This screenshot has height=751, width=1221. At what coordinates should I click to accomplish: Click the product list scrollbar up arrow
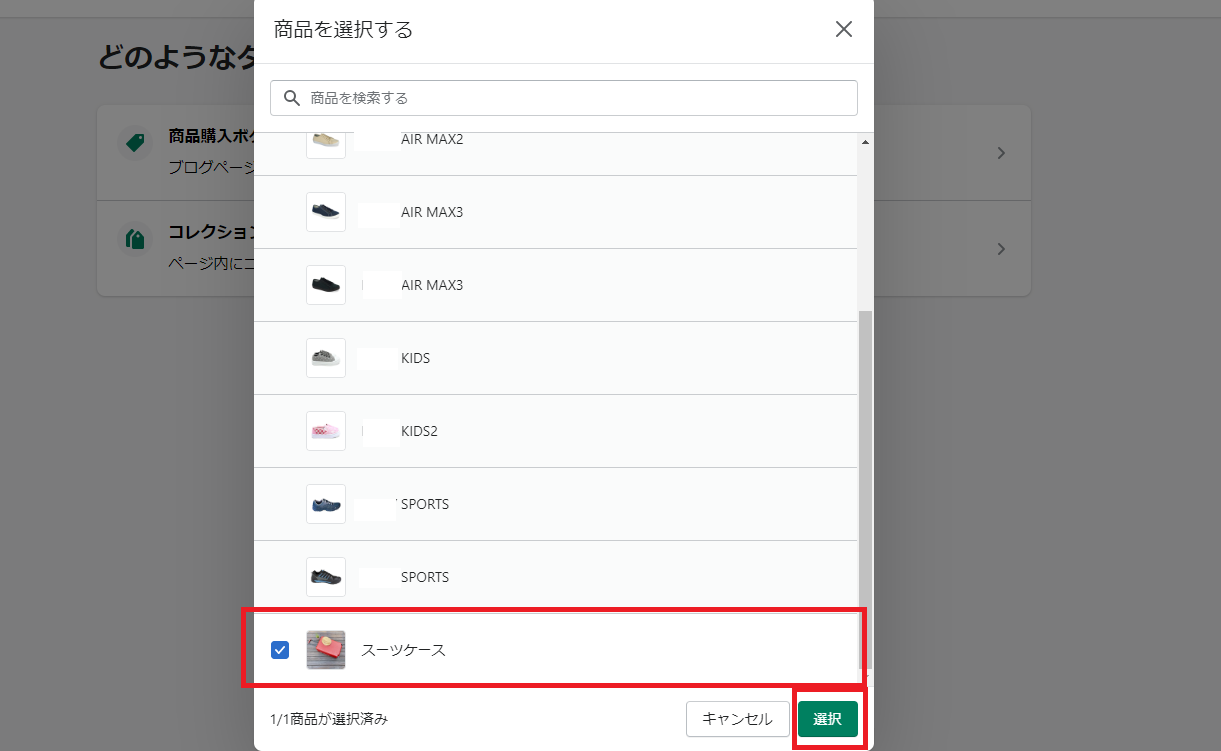(865, 142)
